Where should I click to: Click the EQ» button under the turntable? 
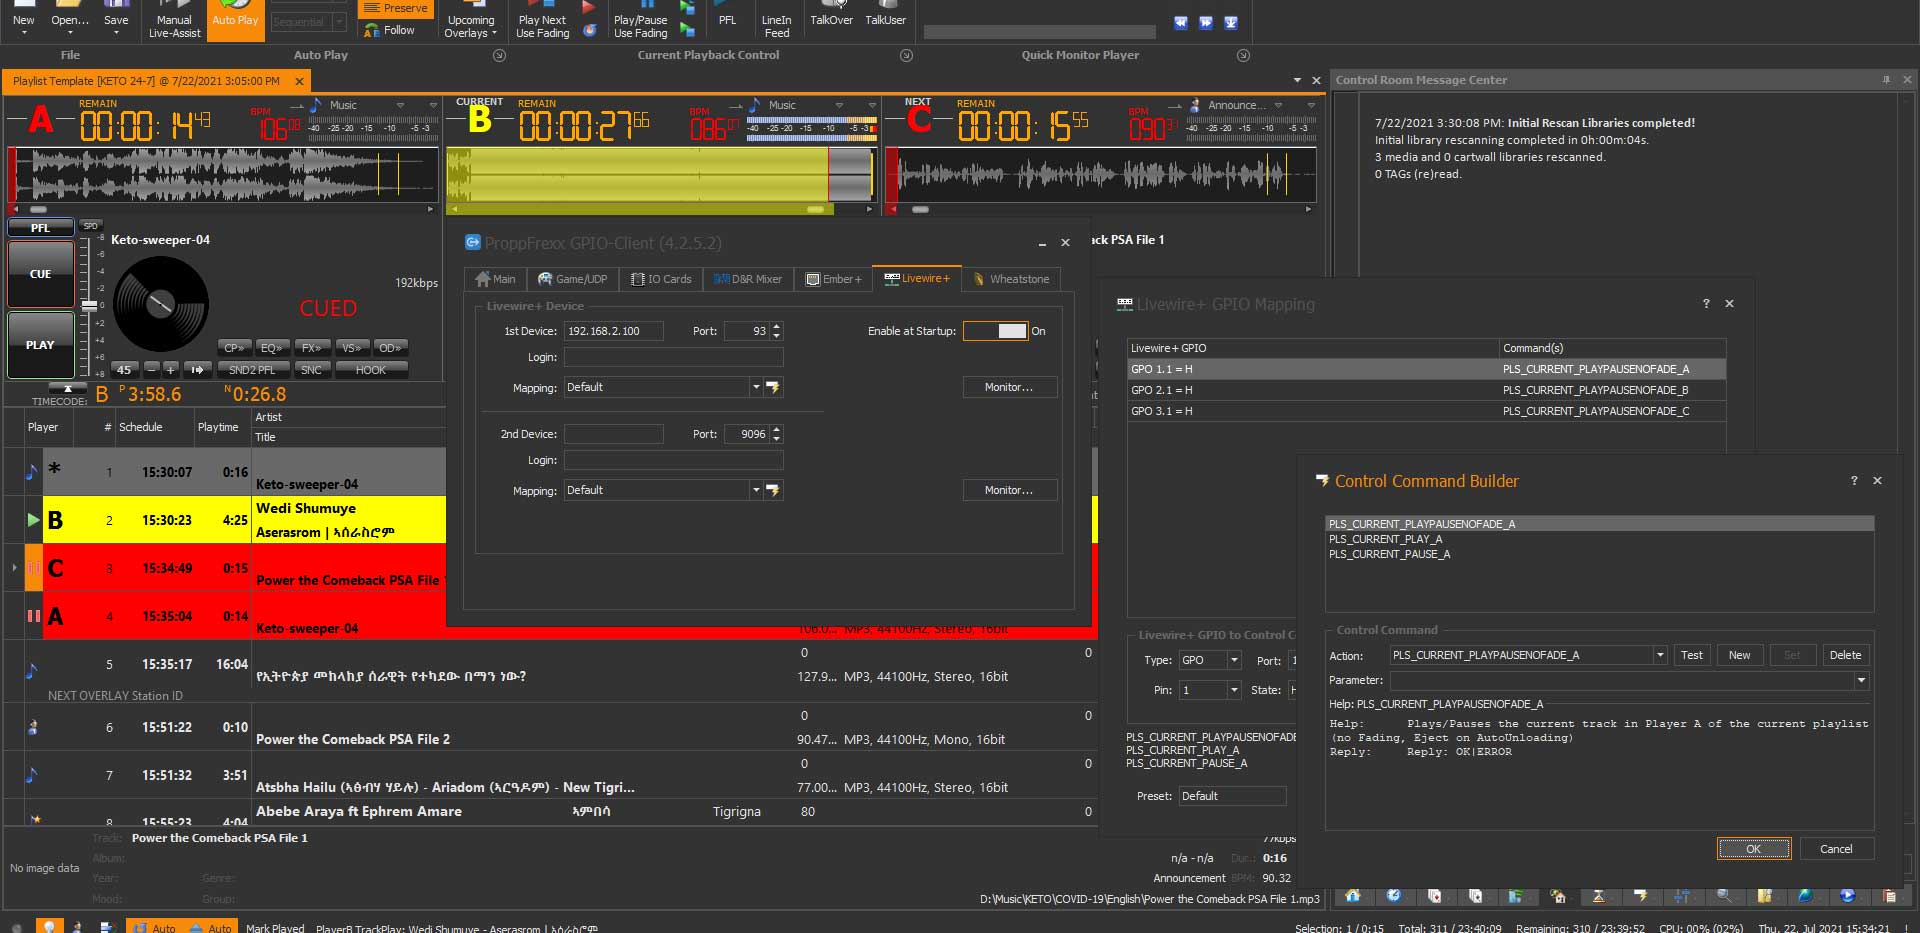(x=270, y=348)
